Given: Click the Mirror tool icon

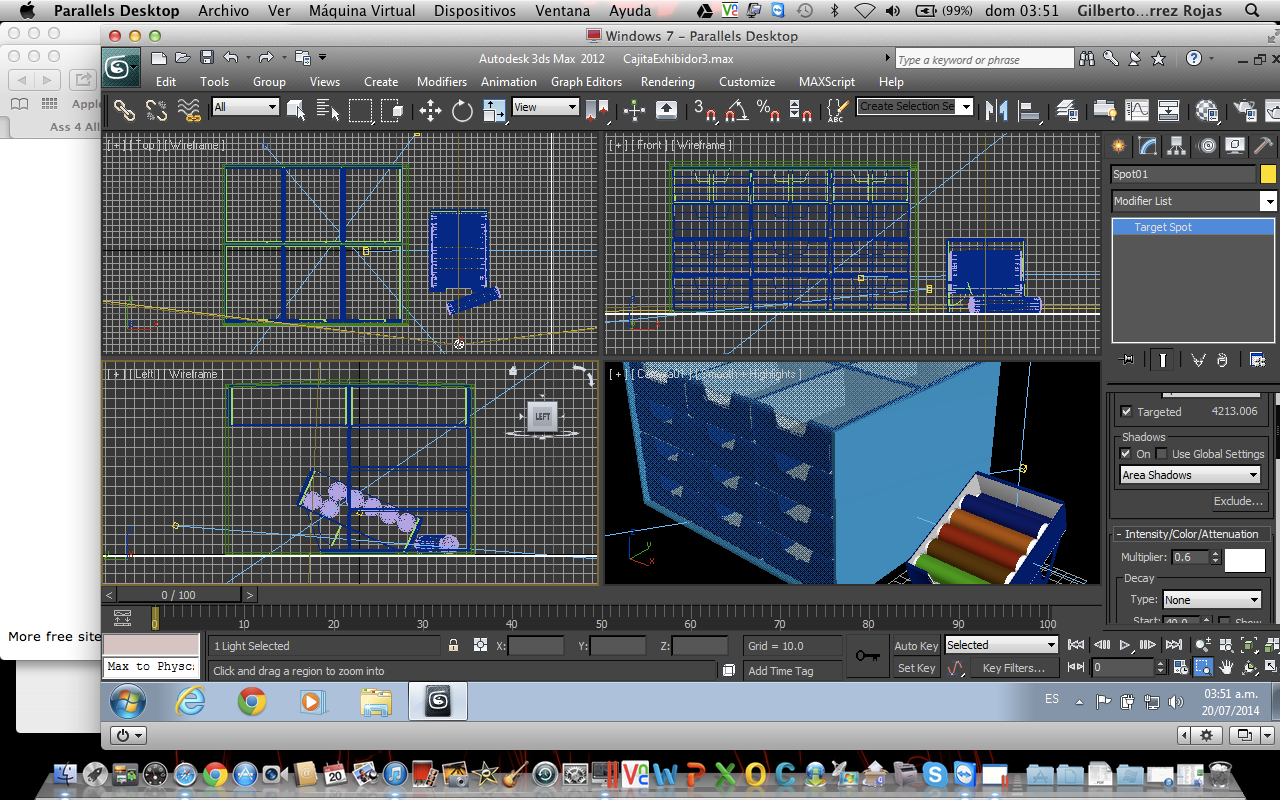Looking at the screenshot, I should [x=996, y=110].
